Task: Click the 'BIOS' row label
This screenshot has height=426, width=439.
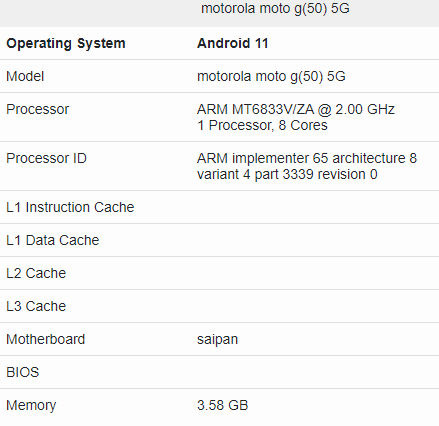Action: pos(23,372)
